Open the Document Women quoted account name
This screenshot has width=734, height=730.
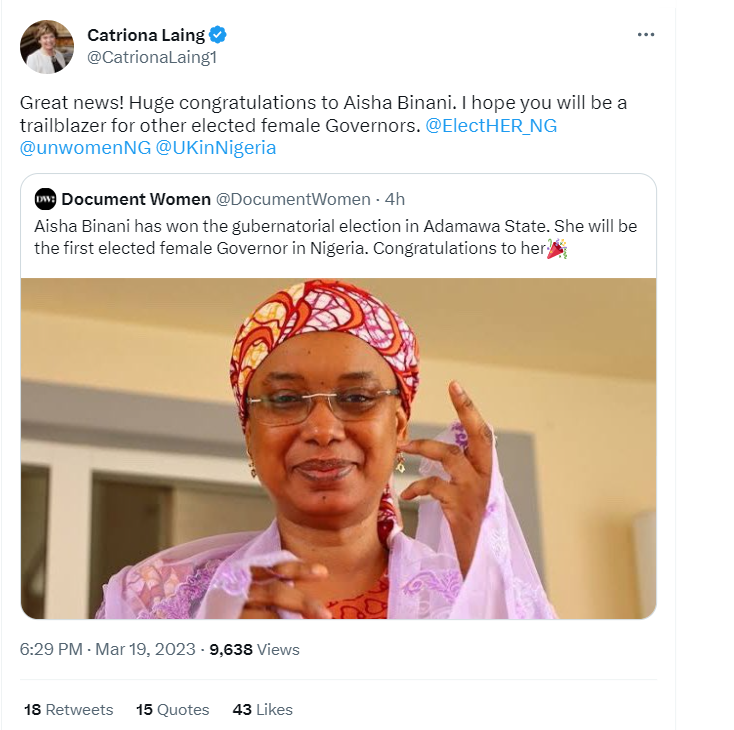(136, 199)
